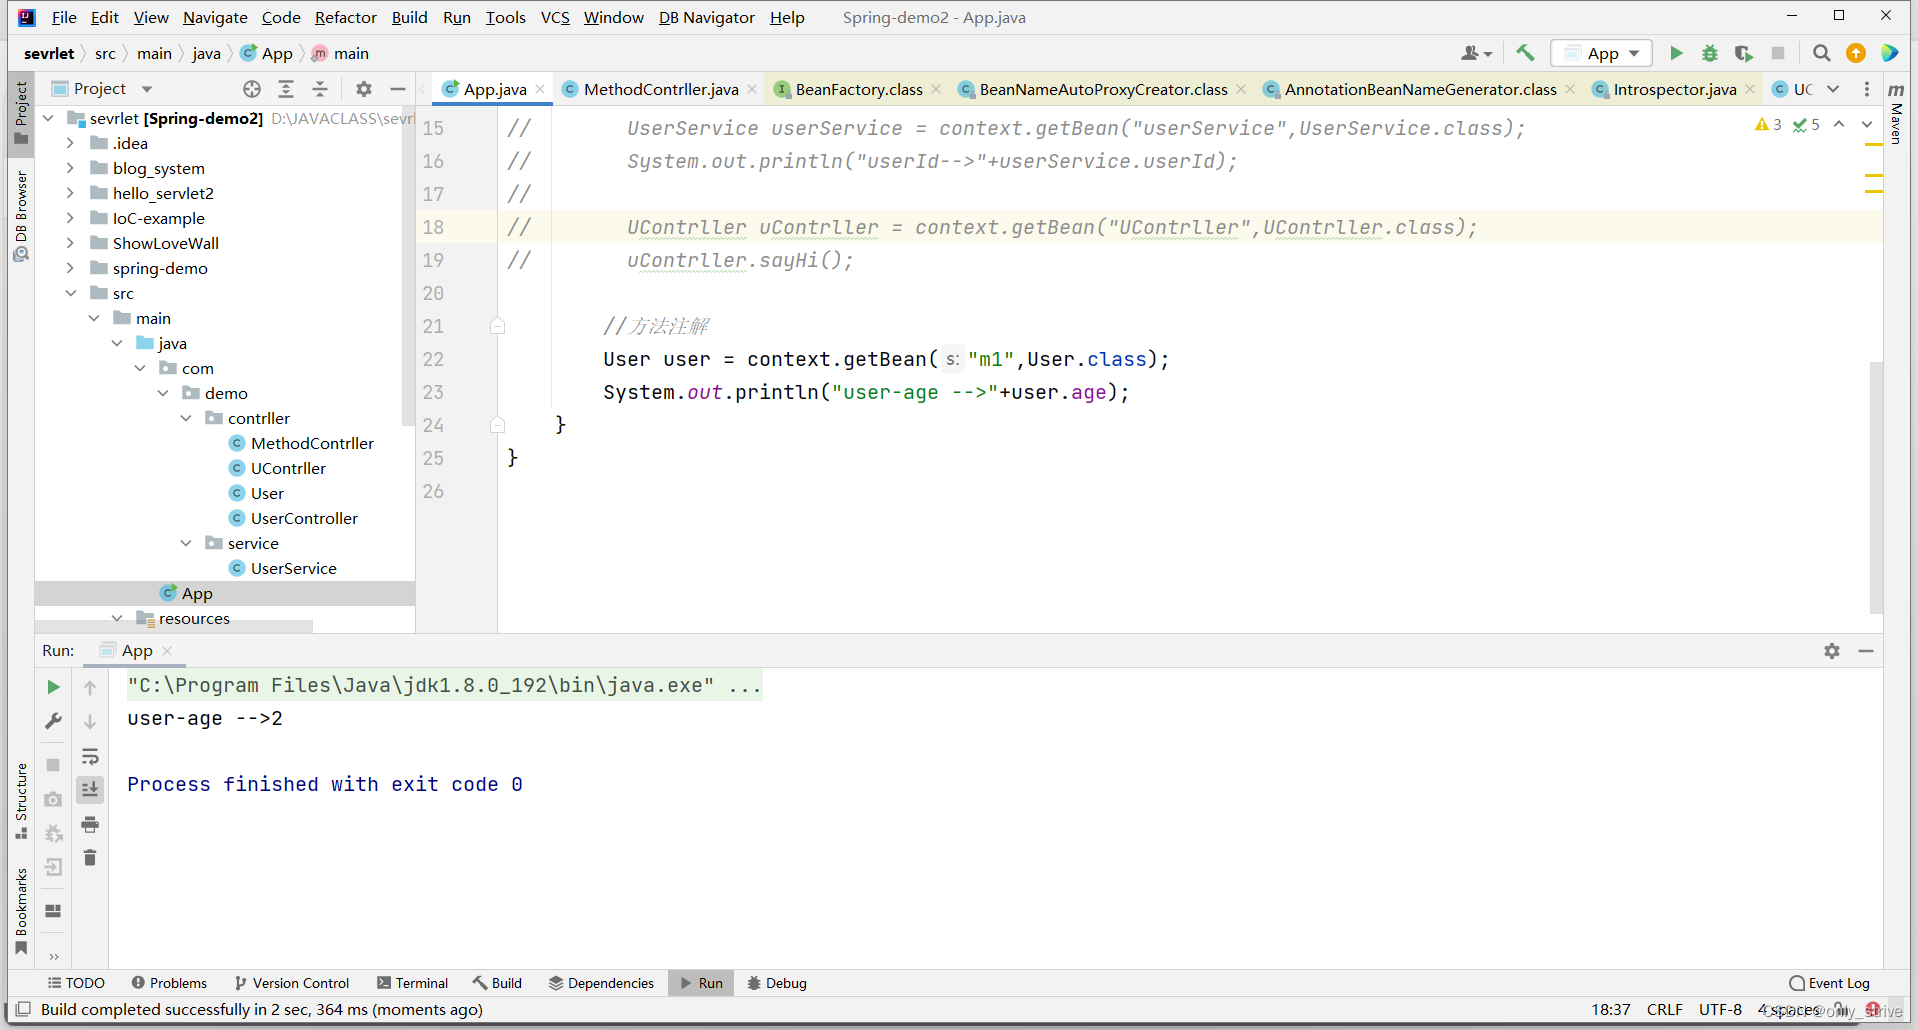The height and width of the screenshot is (1030, 1918).
Task: Toggle the Project side tool window
Action: pyautogui.click(x=21, y=113)
